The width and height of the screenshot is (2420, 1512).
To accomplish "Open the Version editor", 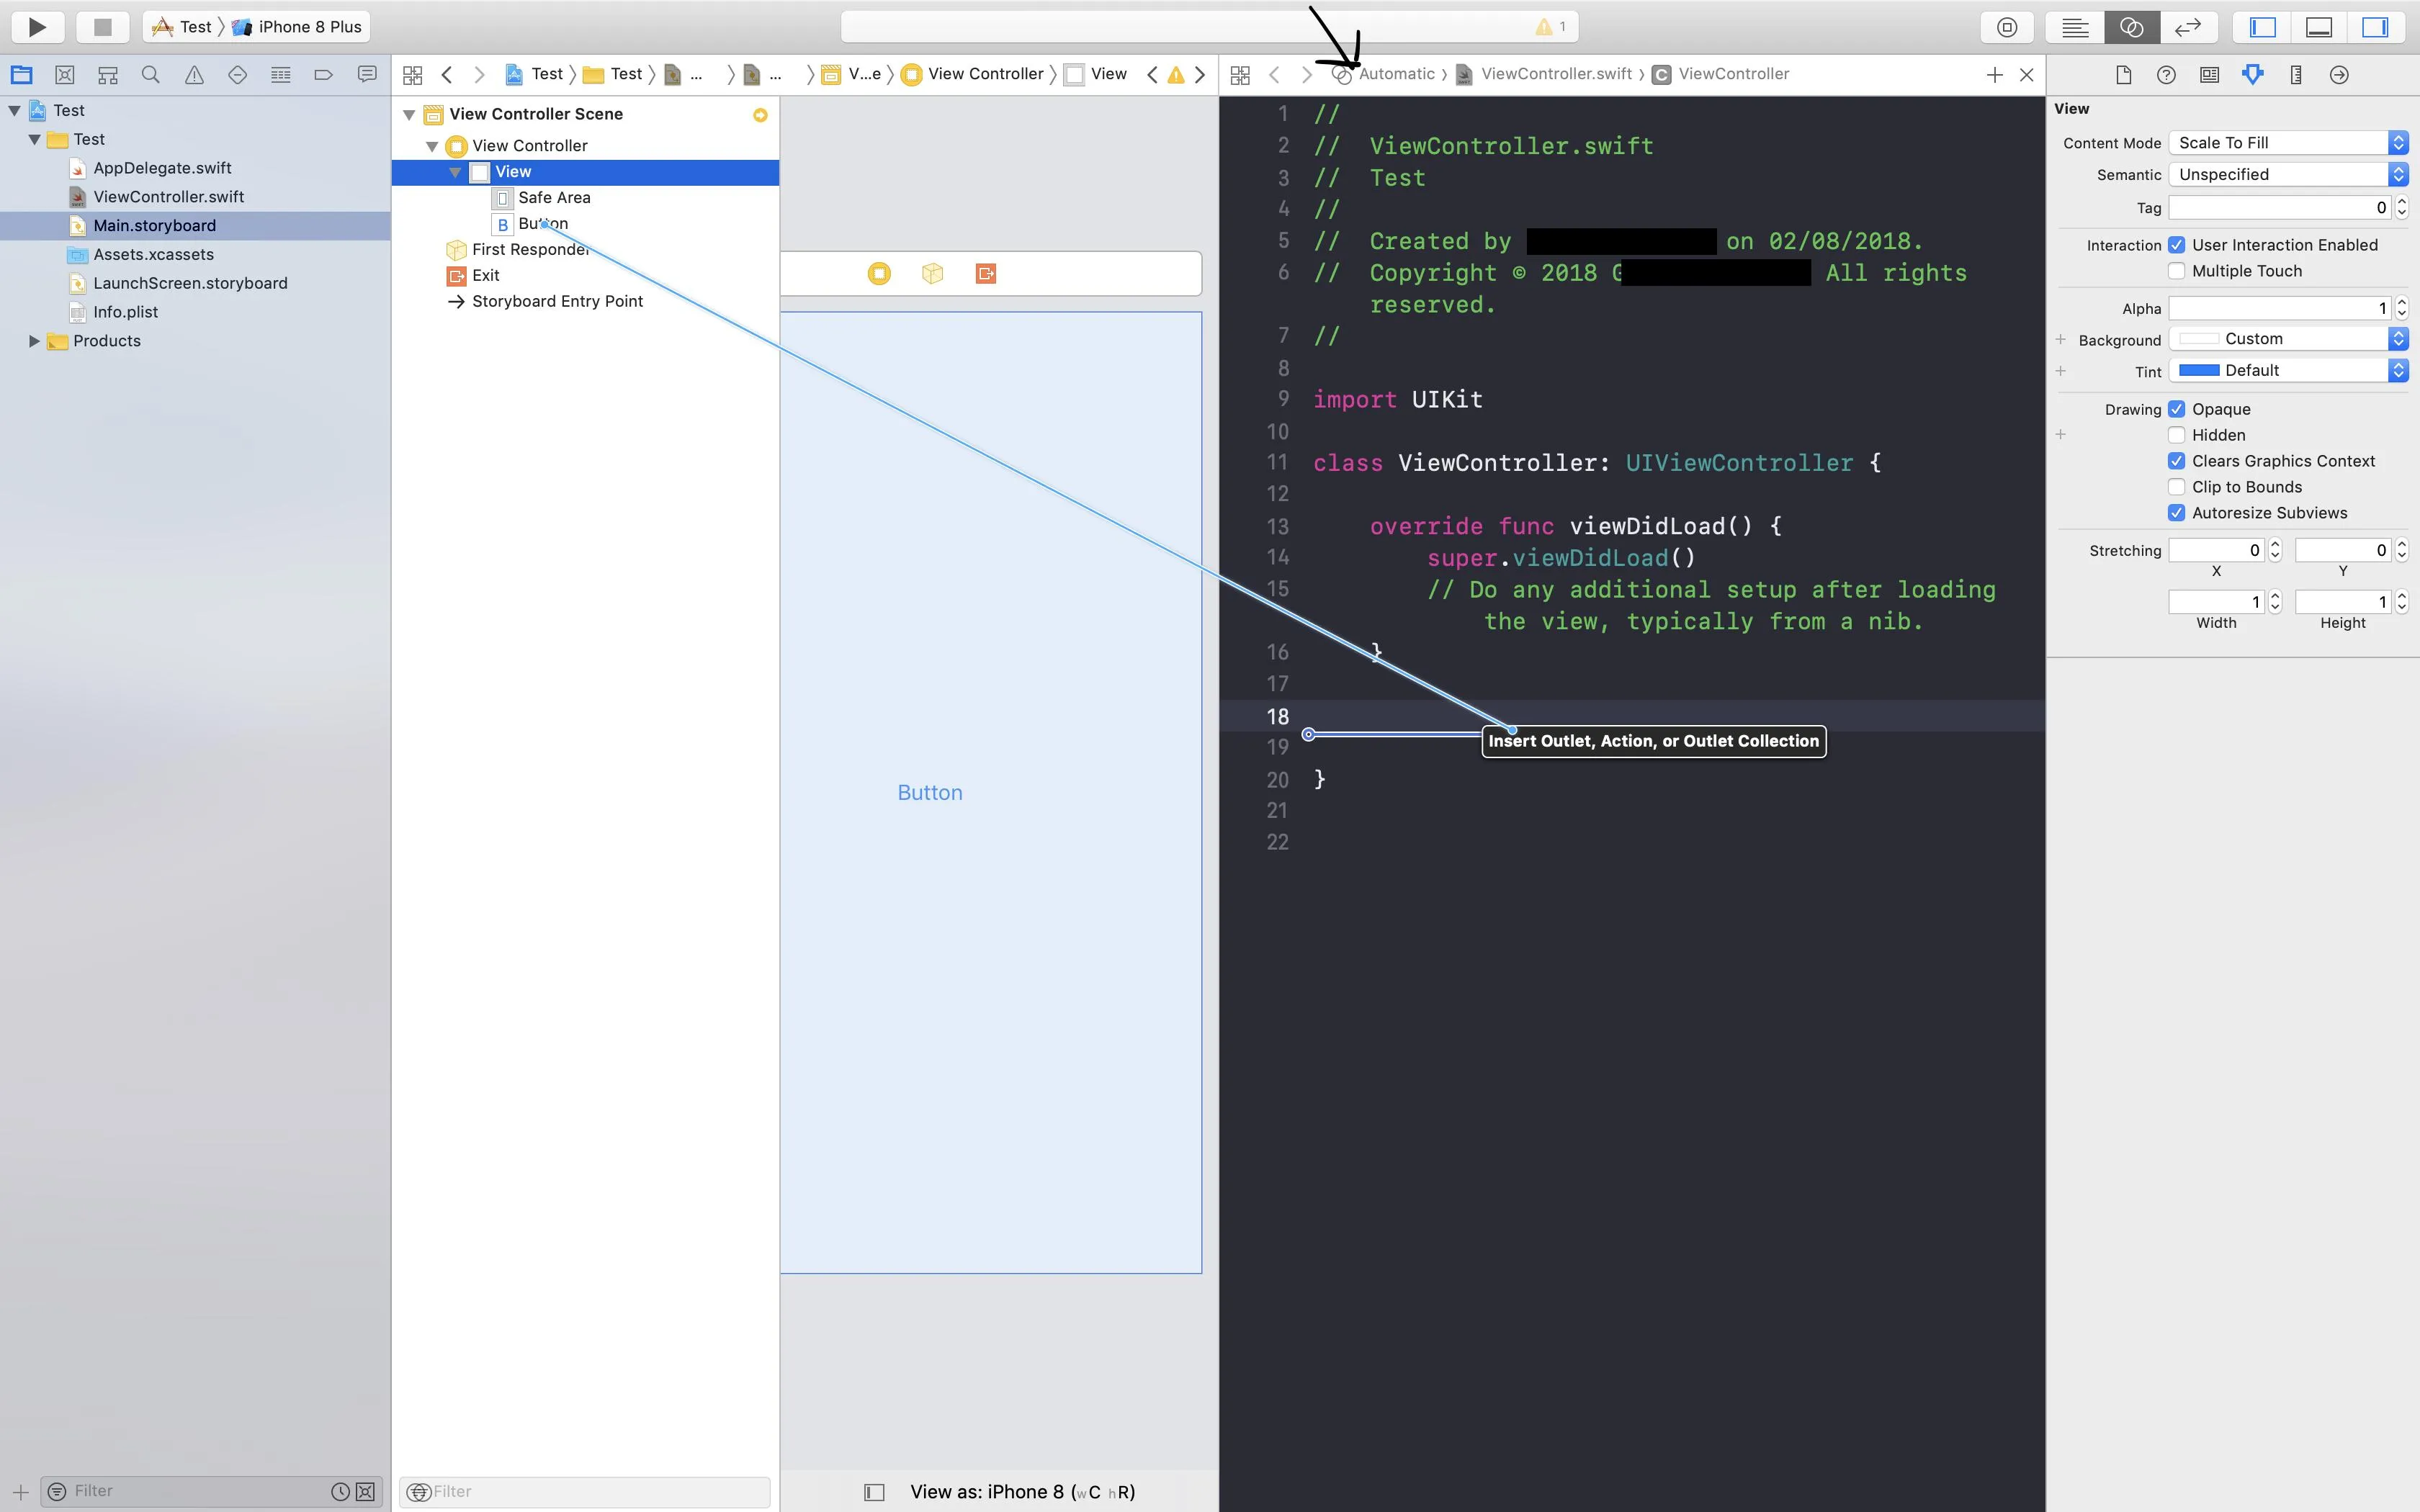I will (2187, 27).
